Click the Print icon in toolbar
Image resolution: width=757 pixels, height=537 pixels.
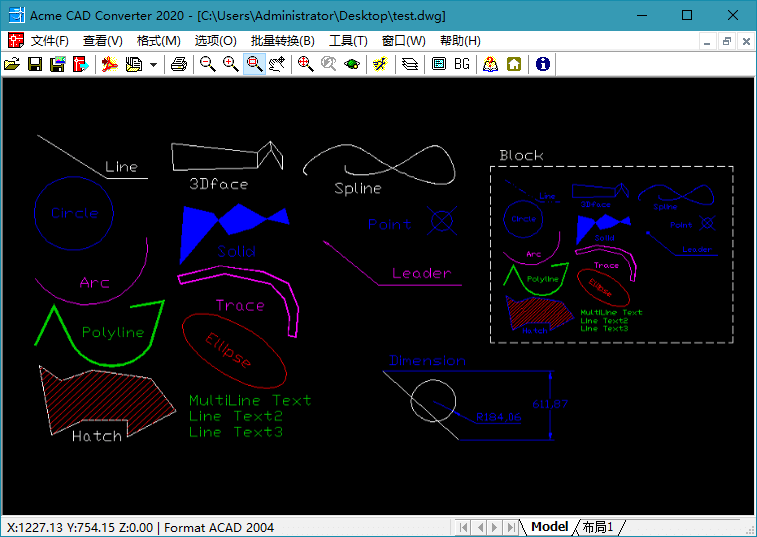[178, 64]
